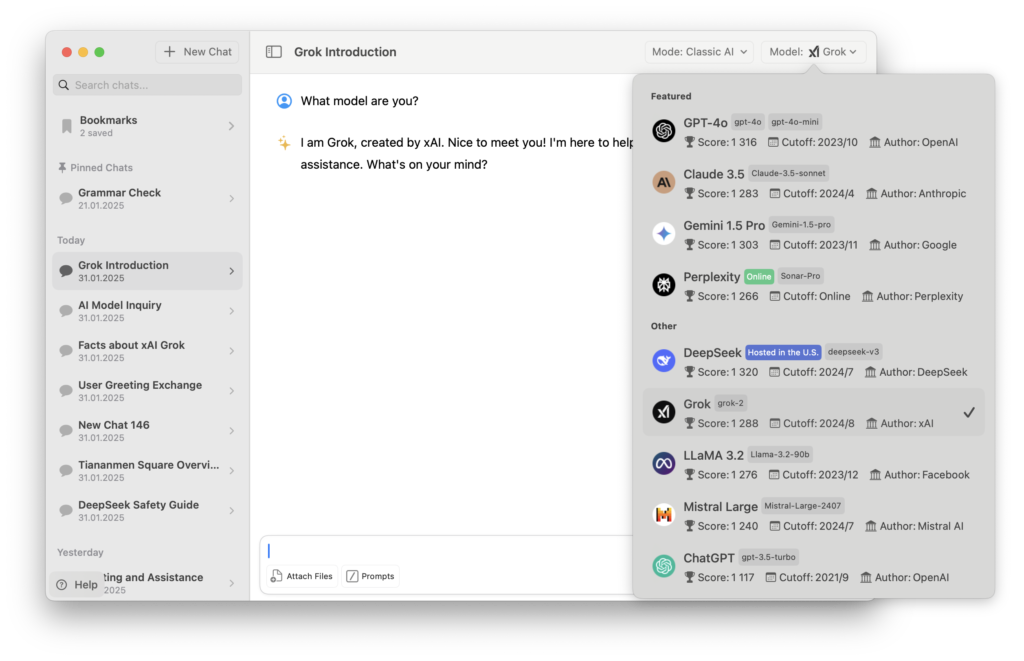Choose Gemini 1.5 Pro model

[x=814, y=234]
